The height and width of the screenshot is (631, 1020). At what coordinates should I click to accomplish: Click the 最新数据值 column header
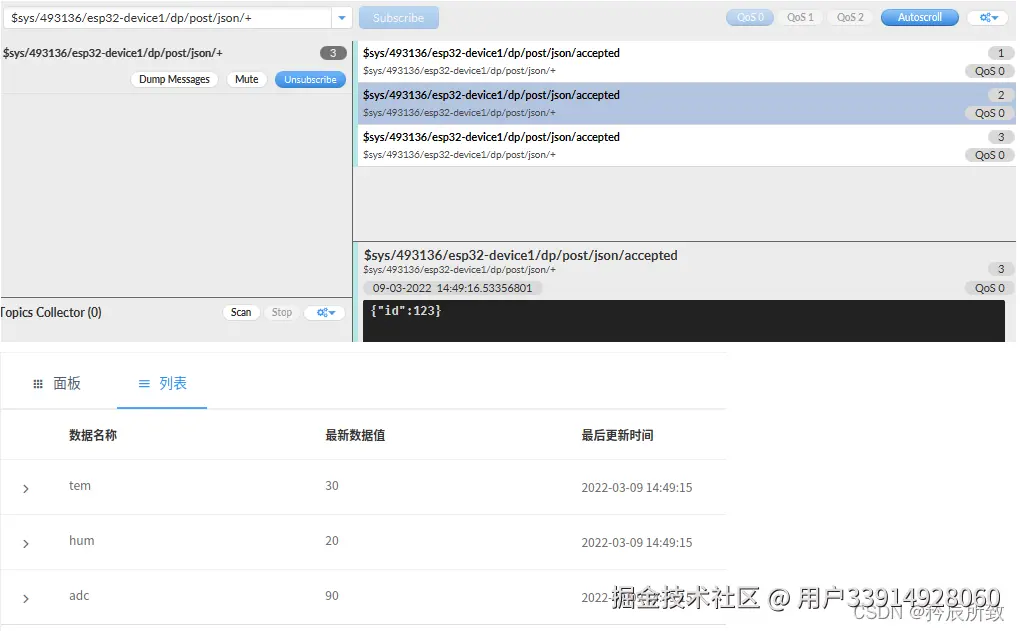pos(355,435)
